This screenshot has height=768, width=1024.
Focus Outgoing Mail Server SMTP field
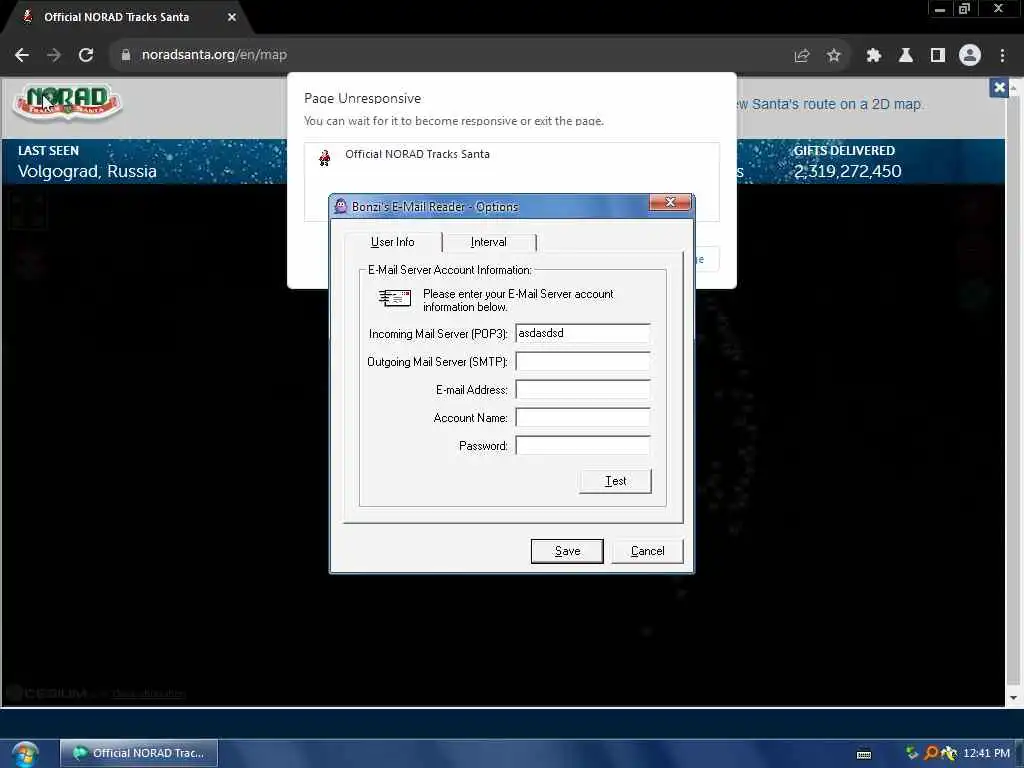click(x=583, y=361)
